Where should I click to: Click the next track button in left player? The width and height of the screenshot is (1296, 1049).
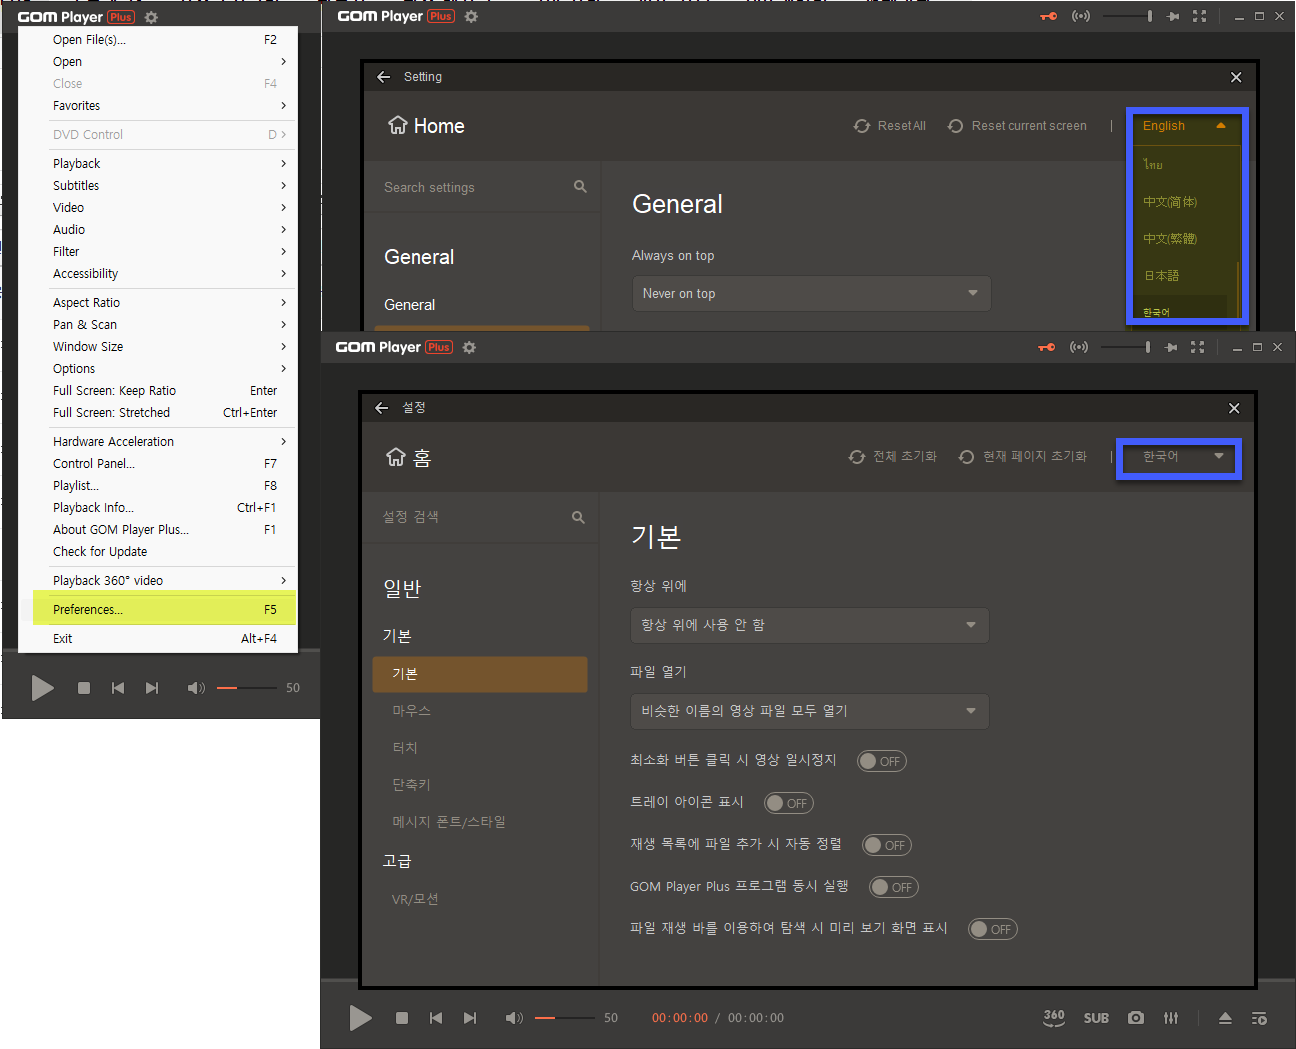pos(152,688)
